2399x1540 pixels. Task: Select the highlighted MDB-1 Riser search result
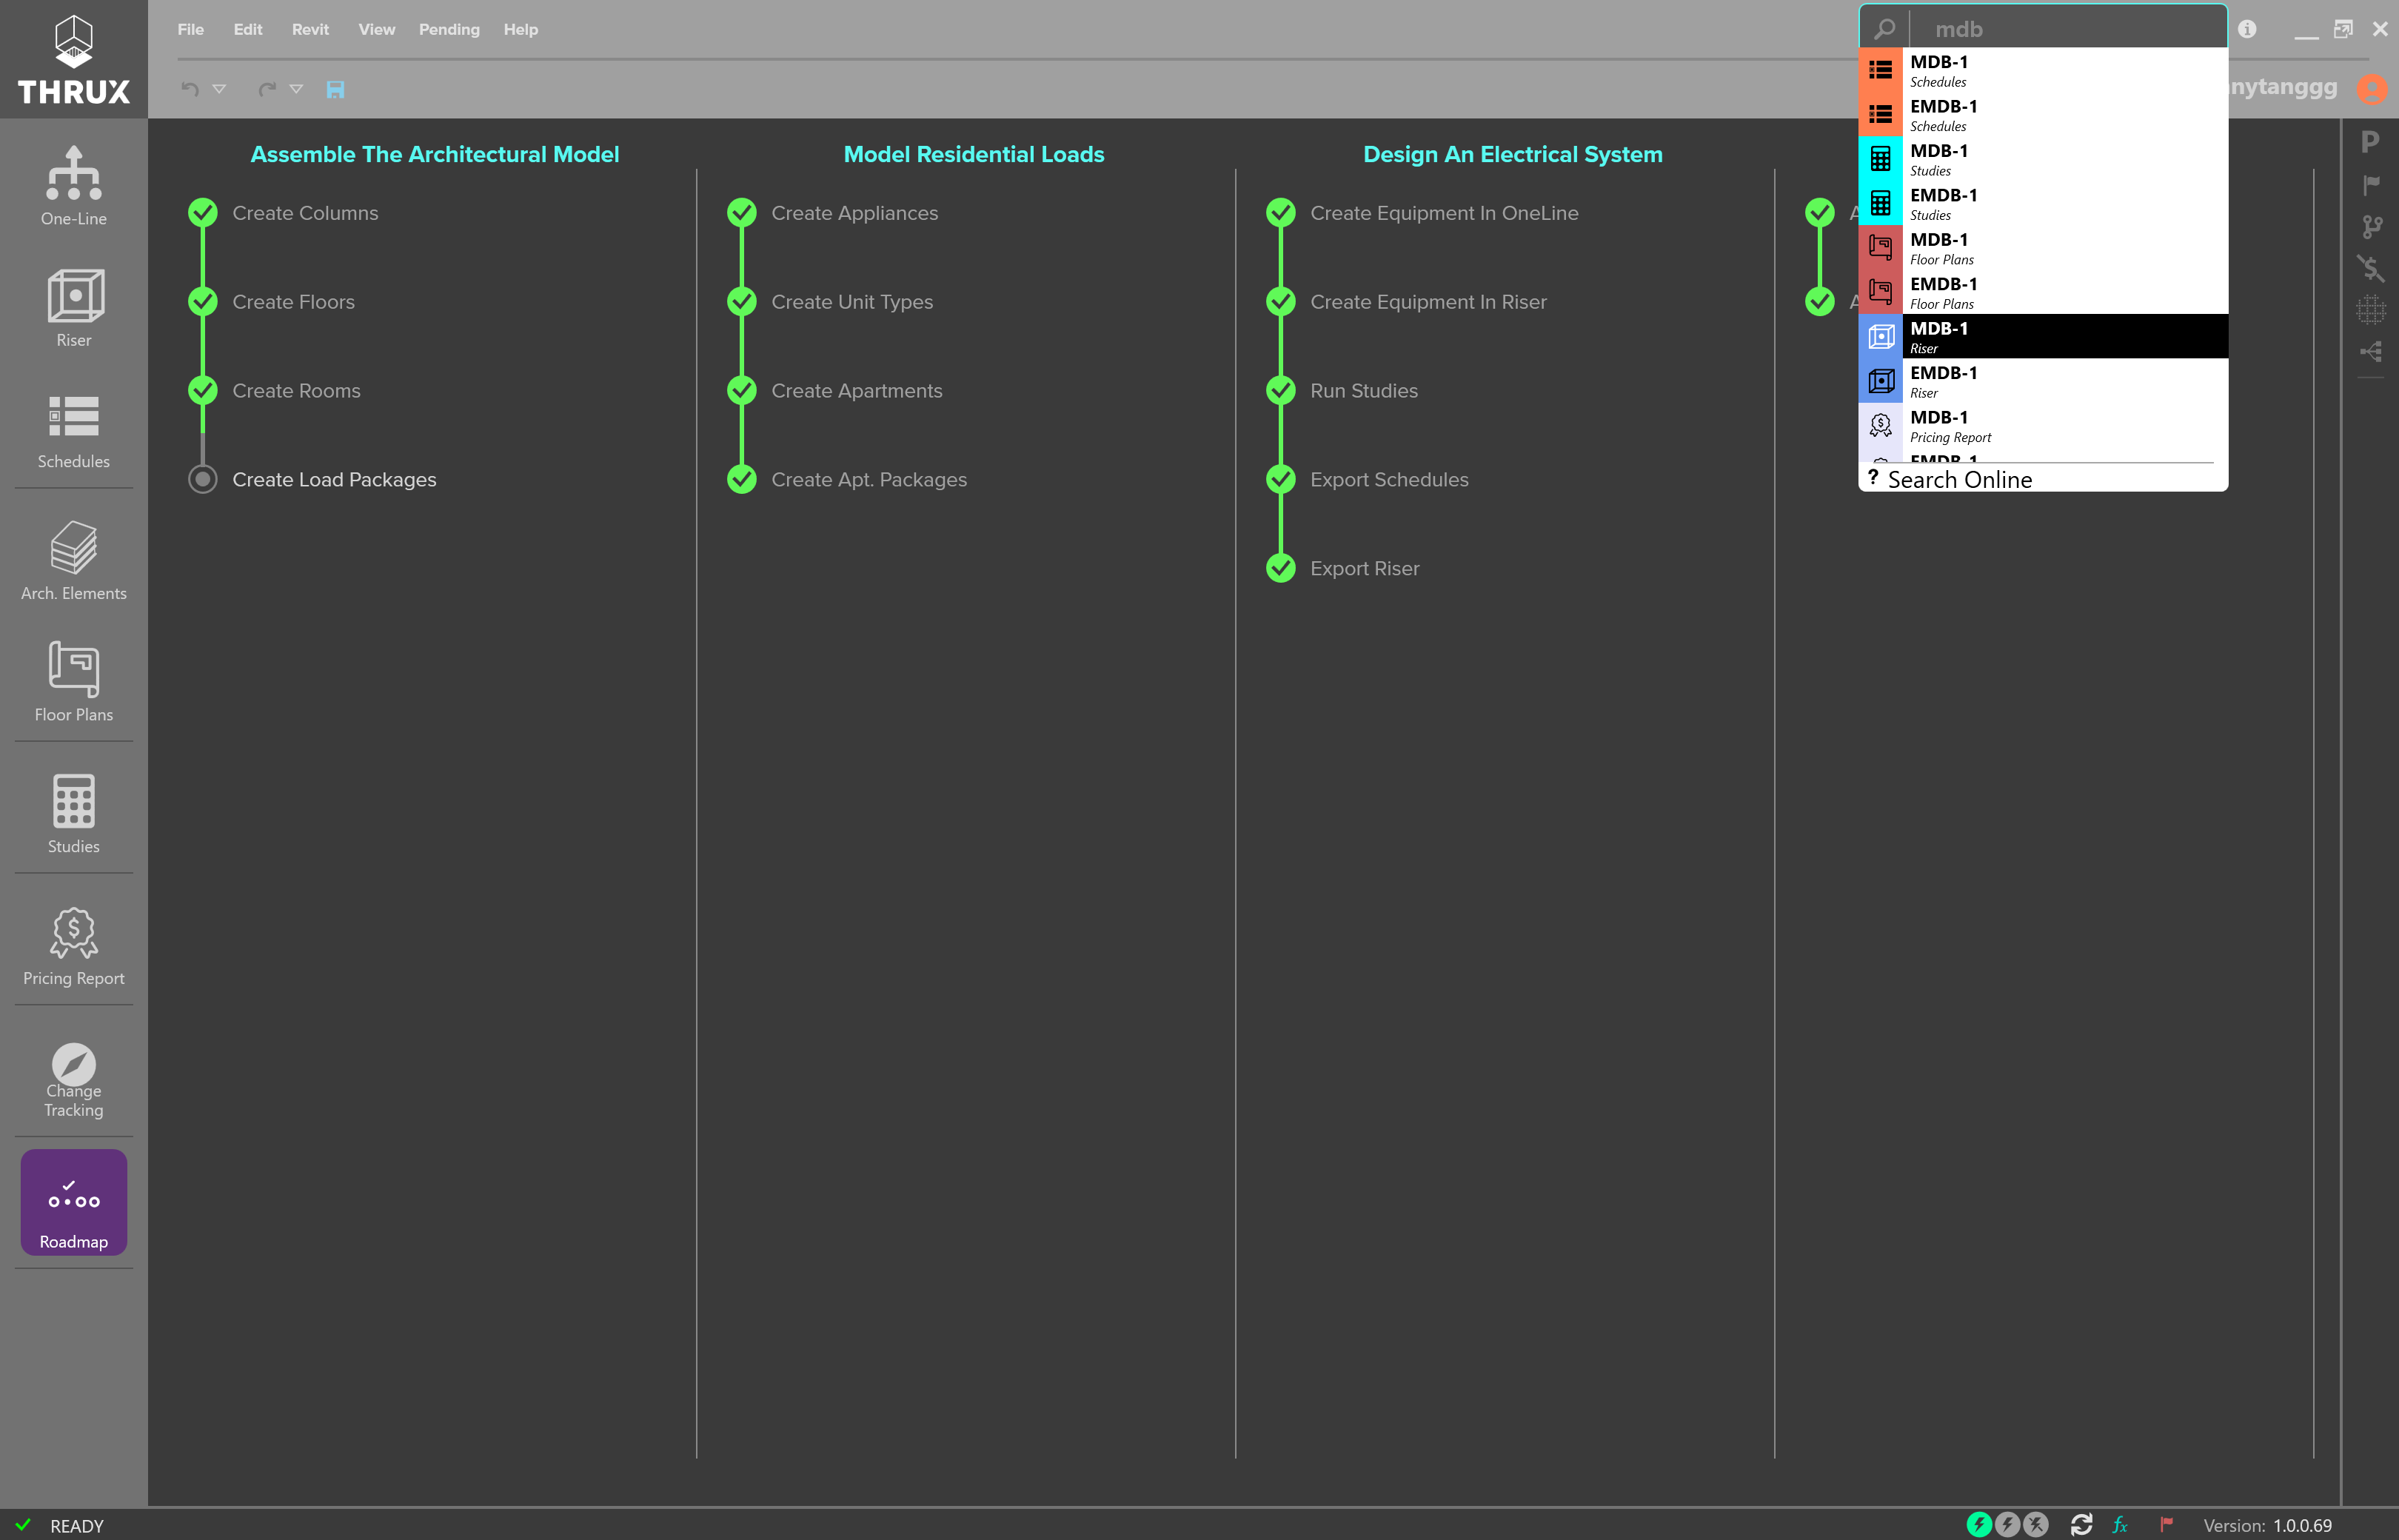[2043, 336]
